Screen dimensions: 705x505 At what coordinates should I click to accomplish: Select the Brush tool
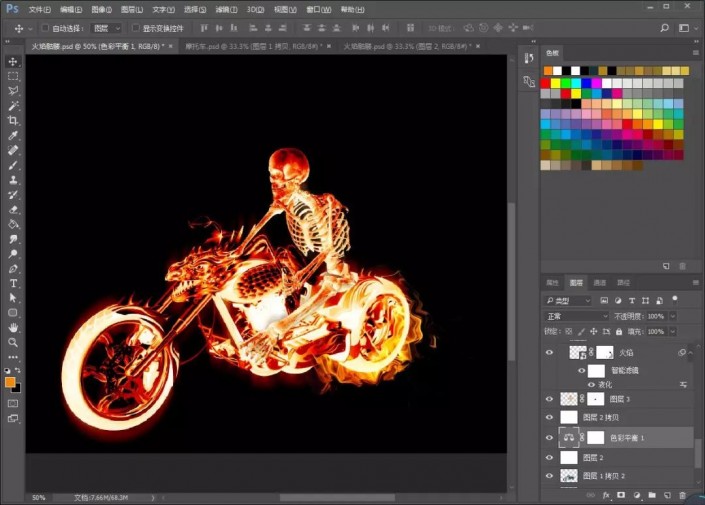[x=13, y=165]
